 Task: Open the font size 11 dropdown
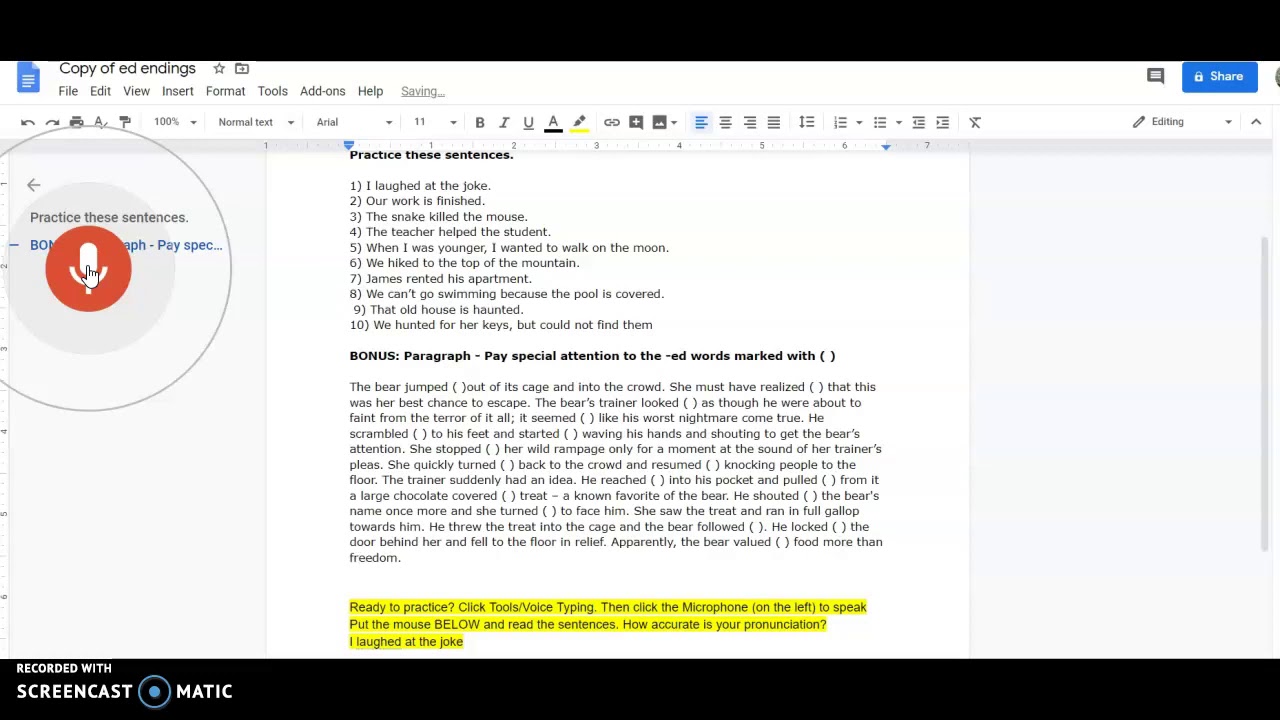435,122
